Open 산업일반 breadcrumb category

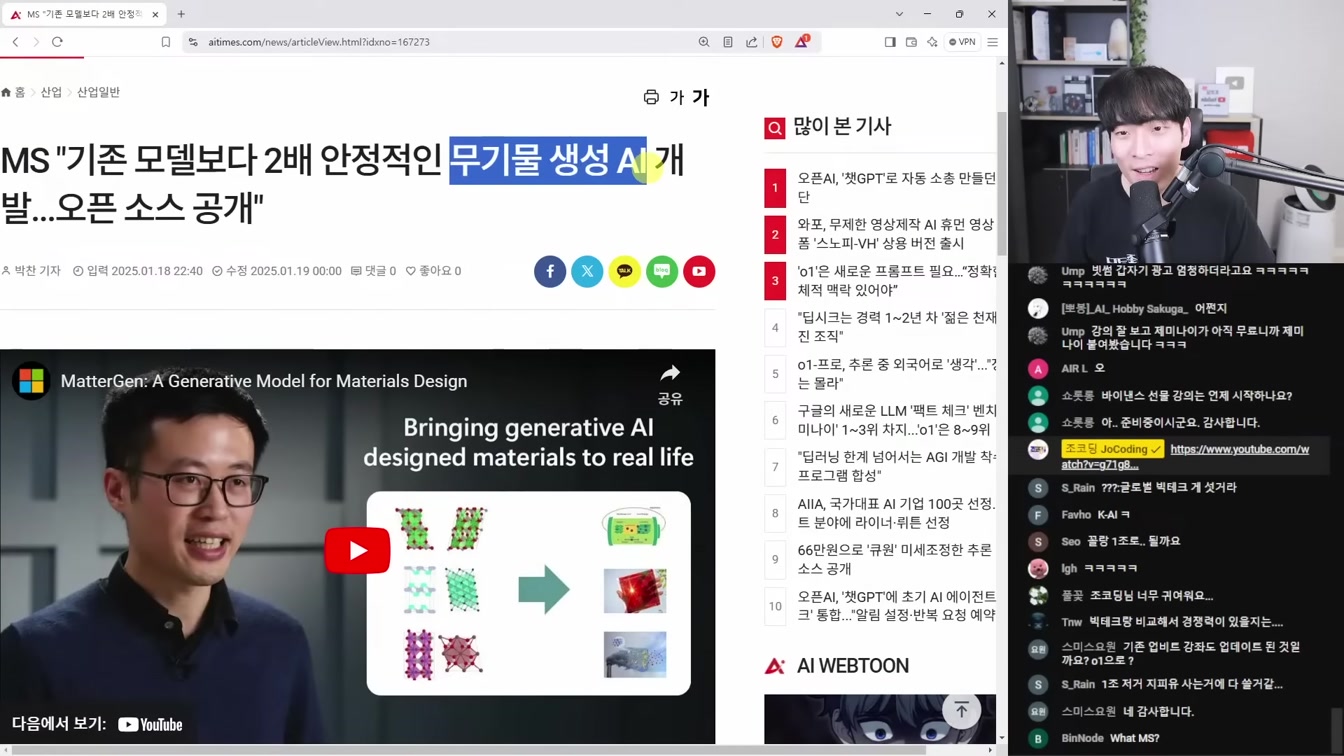click(98, 92)
